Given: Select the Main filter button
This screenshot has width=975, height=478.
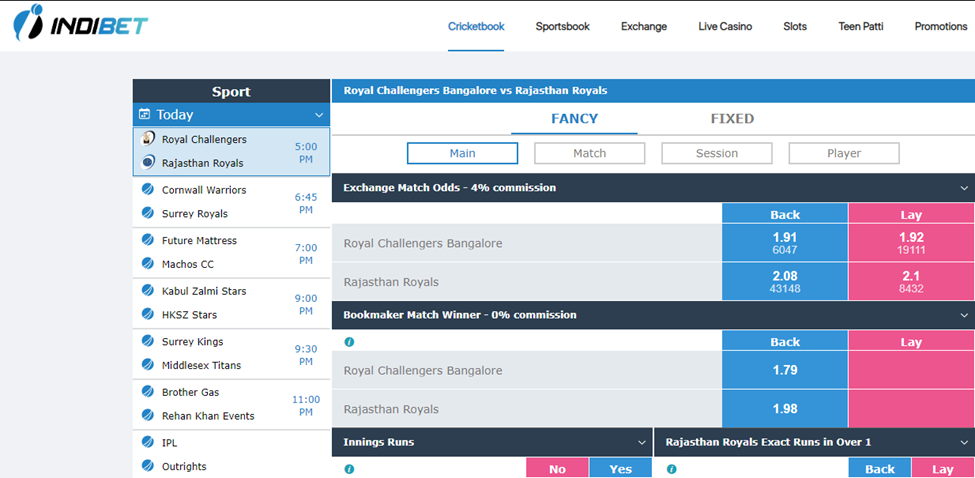Looking at the screenshot, I should (x=463, y=154).
